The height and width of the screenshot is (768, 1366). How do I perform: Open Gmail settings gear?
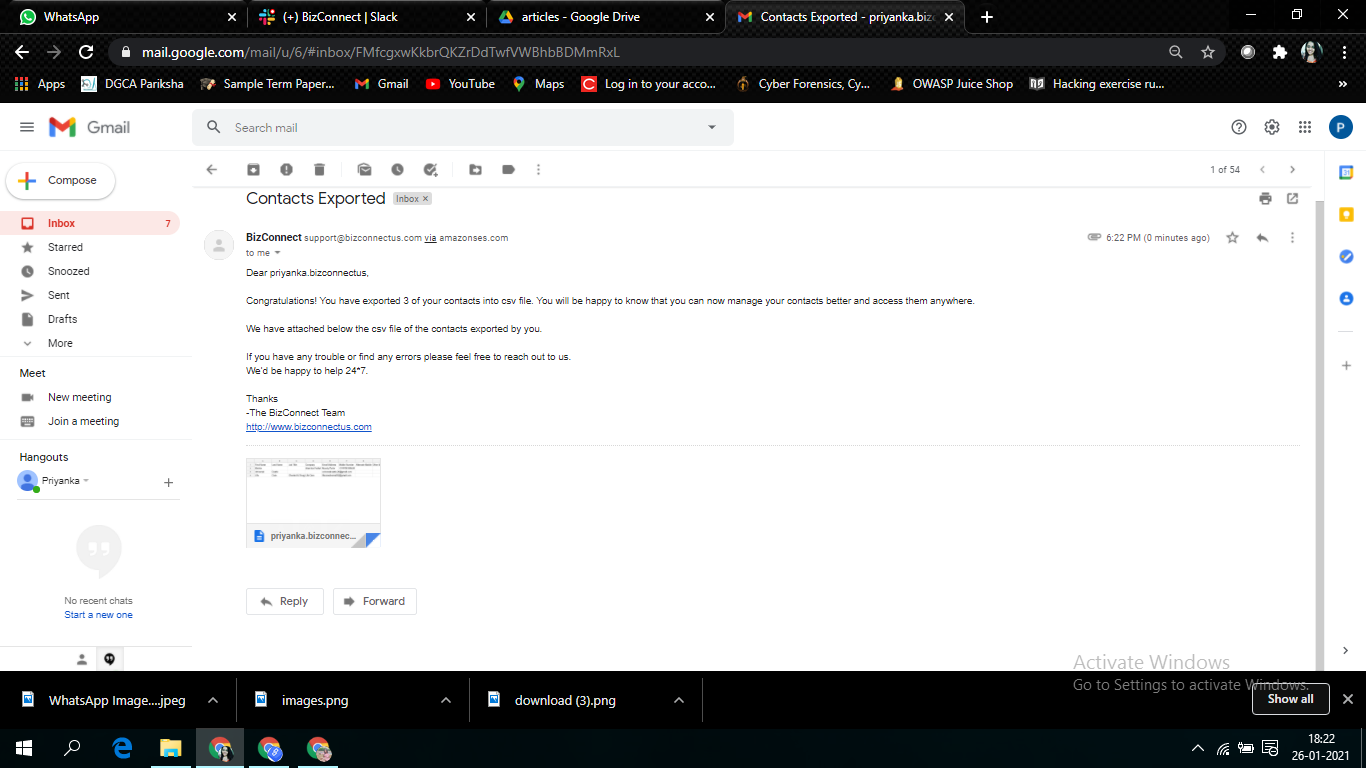point(1272,127)
